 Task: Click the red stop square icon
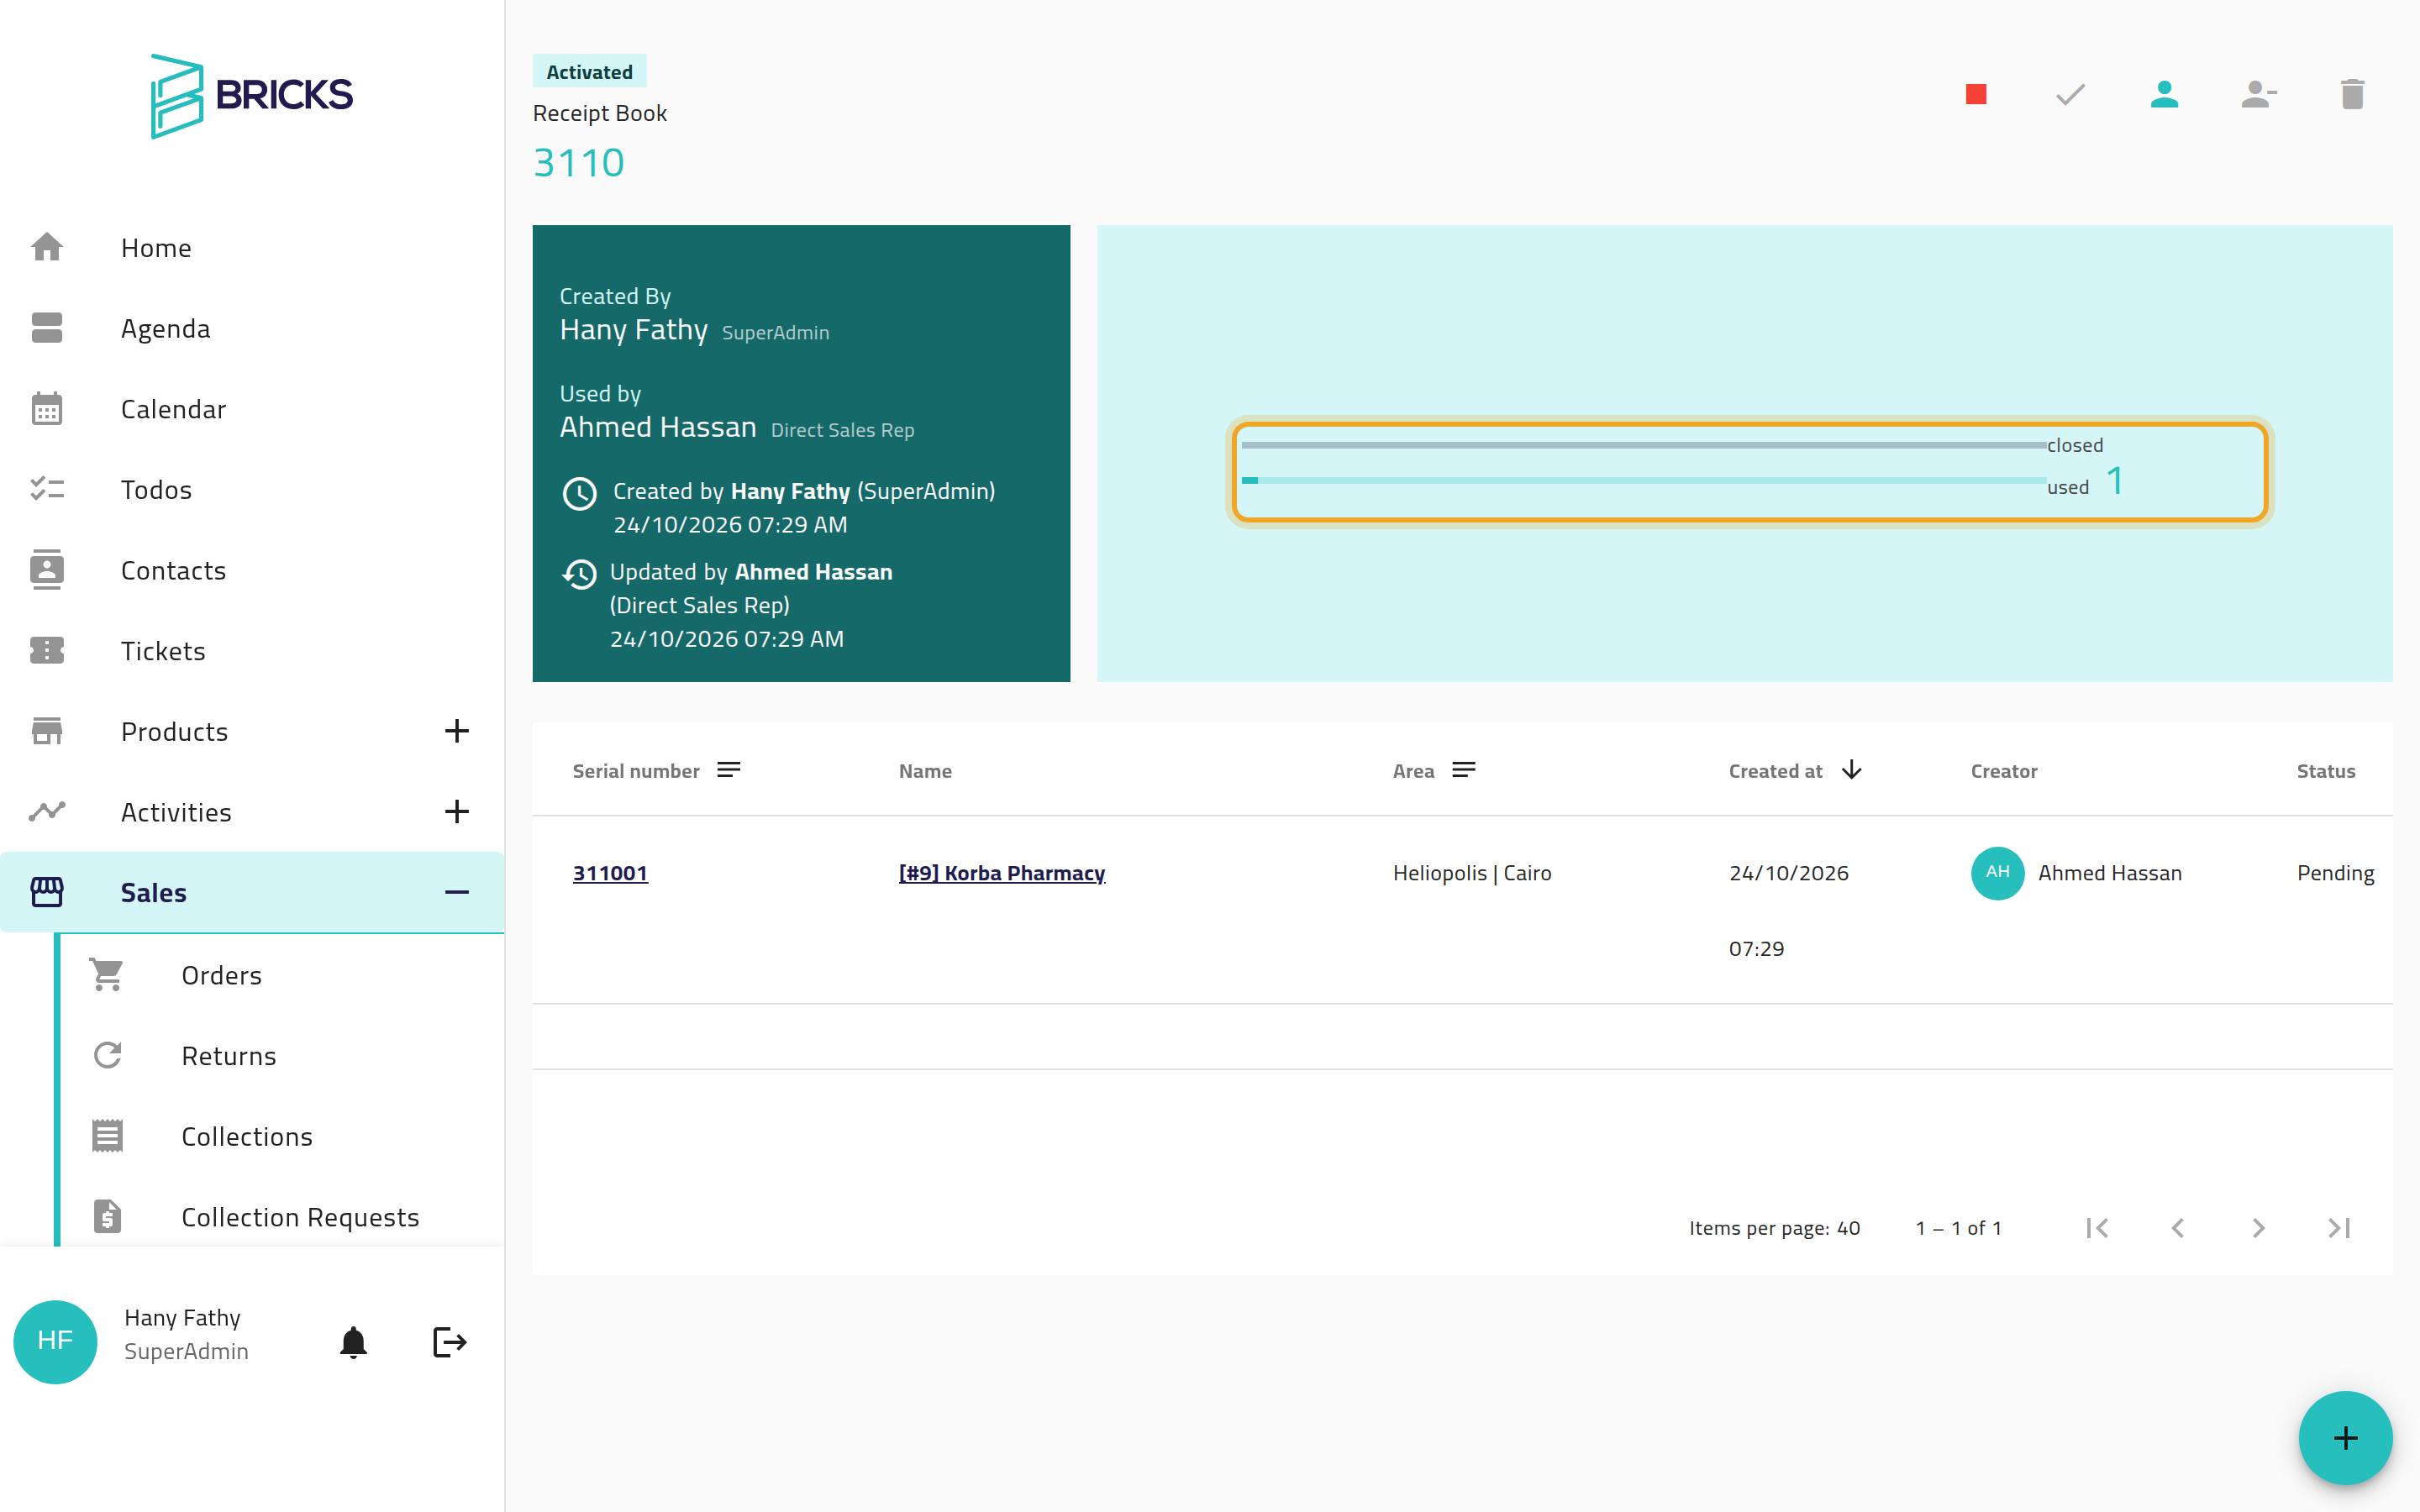click(1976, 94)
